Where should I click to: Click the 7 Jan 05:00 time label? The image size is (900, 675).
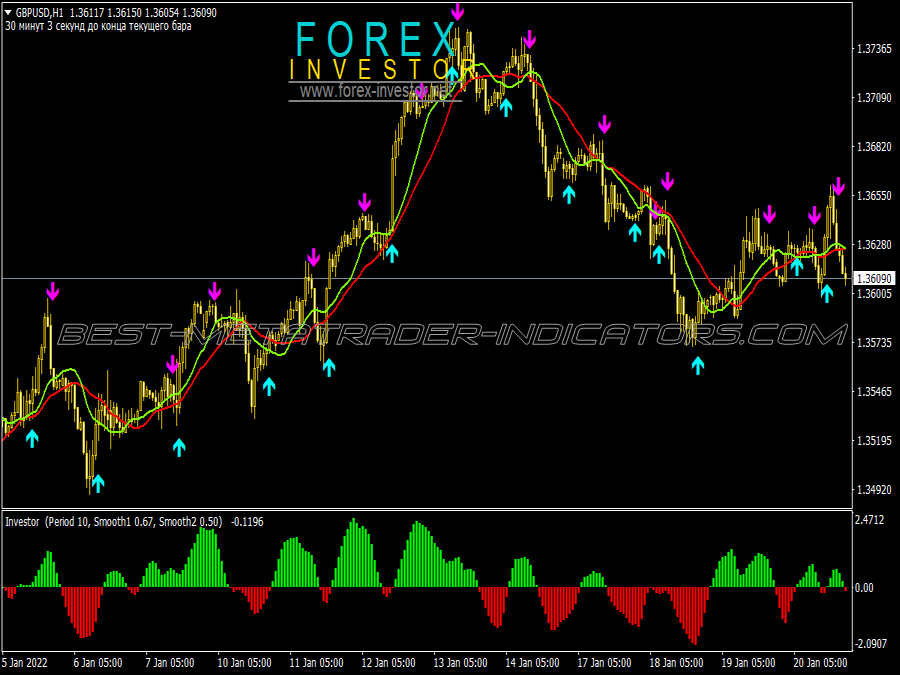click(x=170, y=662)
